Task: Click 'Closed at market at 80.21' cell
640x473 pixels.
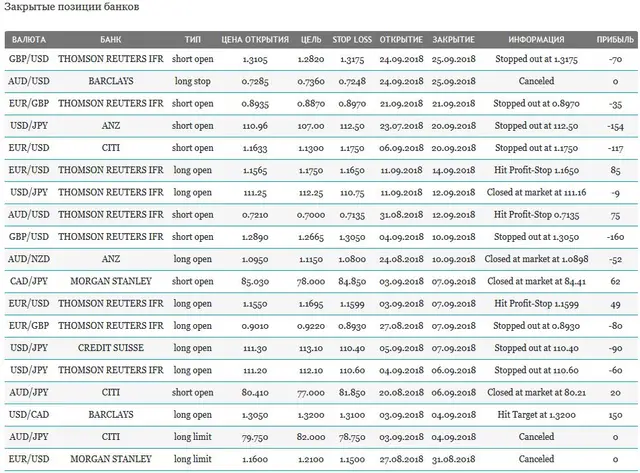Action: [536, 393]
